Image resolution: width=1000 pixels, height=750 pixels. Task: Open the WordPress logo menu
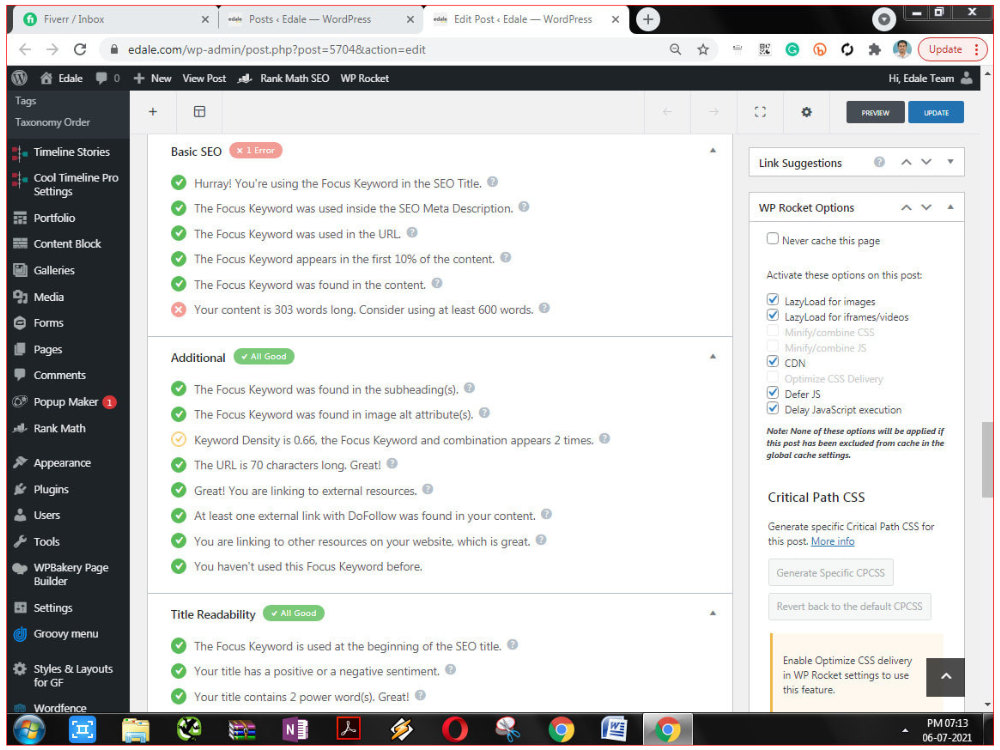(20, 78)
